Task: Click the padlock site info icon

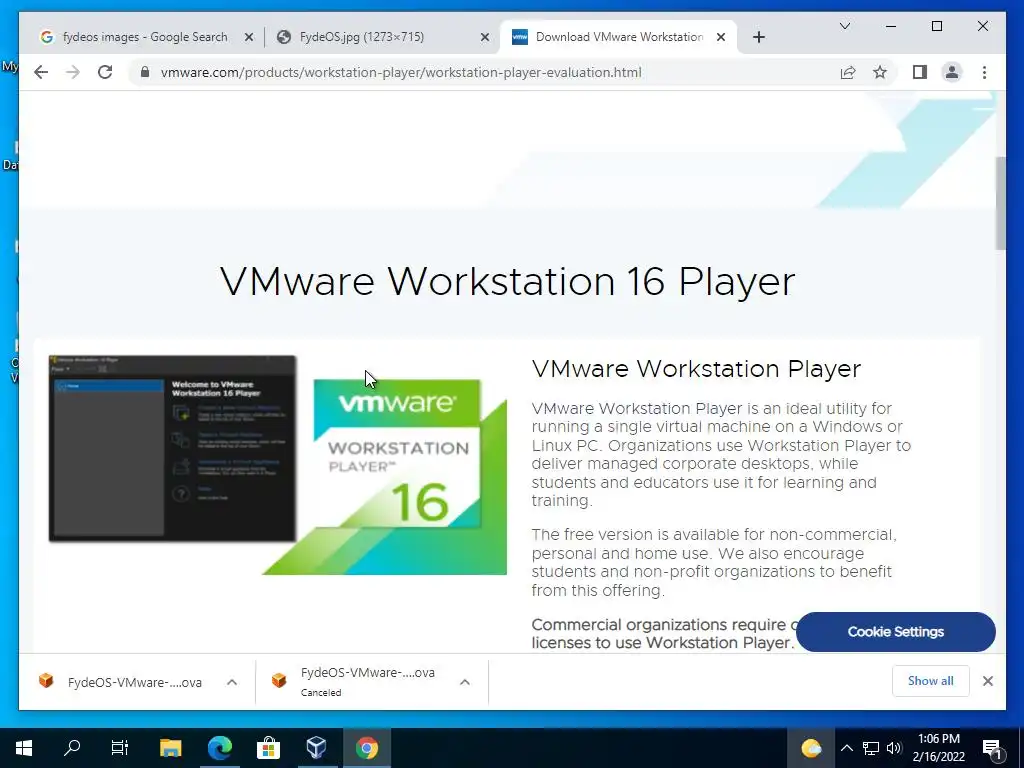Action: coord(144,72)
